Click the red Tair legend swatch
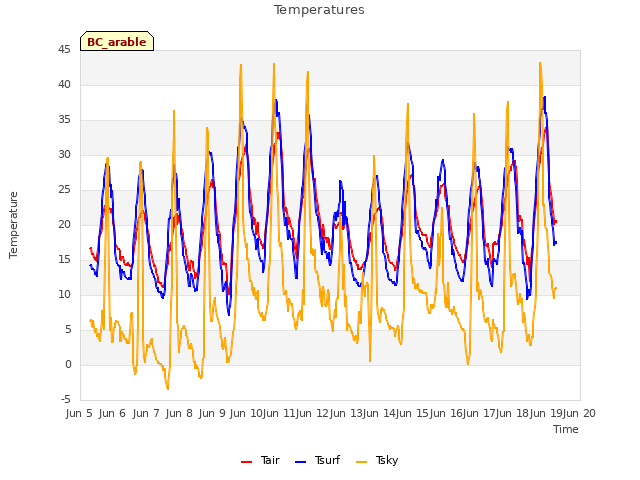This screenshot has height=480, width=640. tap(246, 462)
